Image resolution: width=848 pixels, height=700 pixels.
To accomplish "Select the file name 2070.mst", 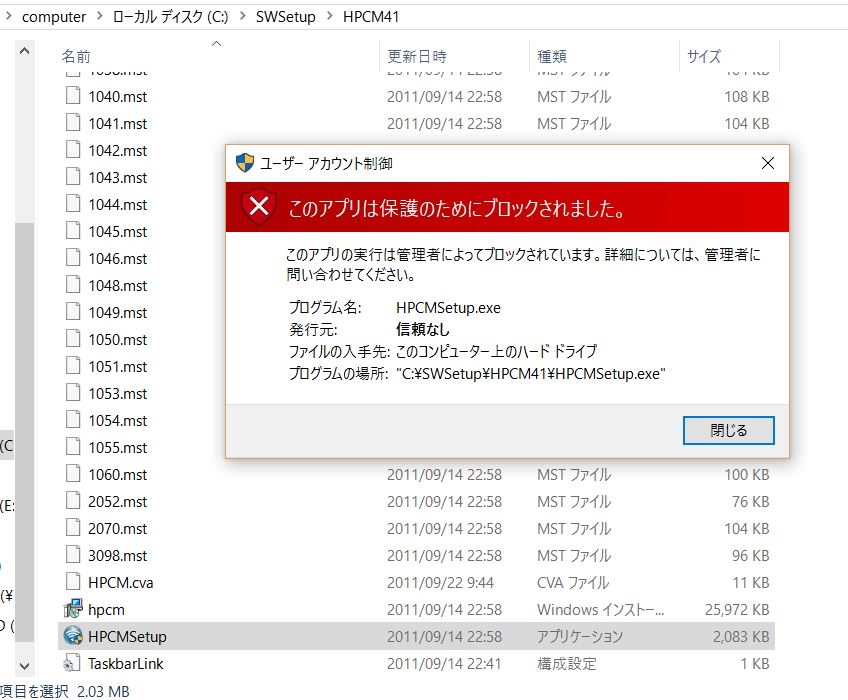I will point(117,529).
